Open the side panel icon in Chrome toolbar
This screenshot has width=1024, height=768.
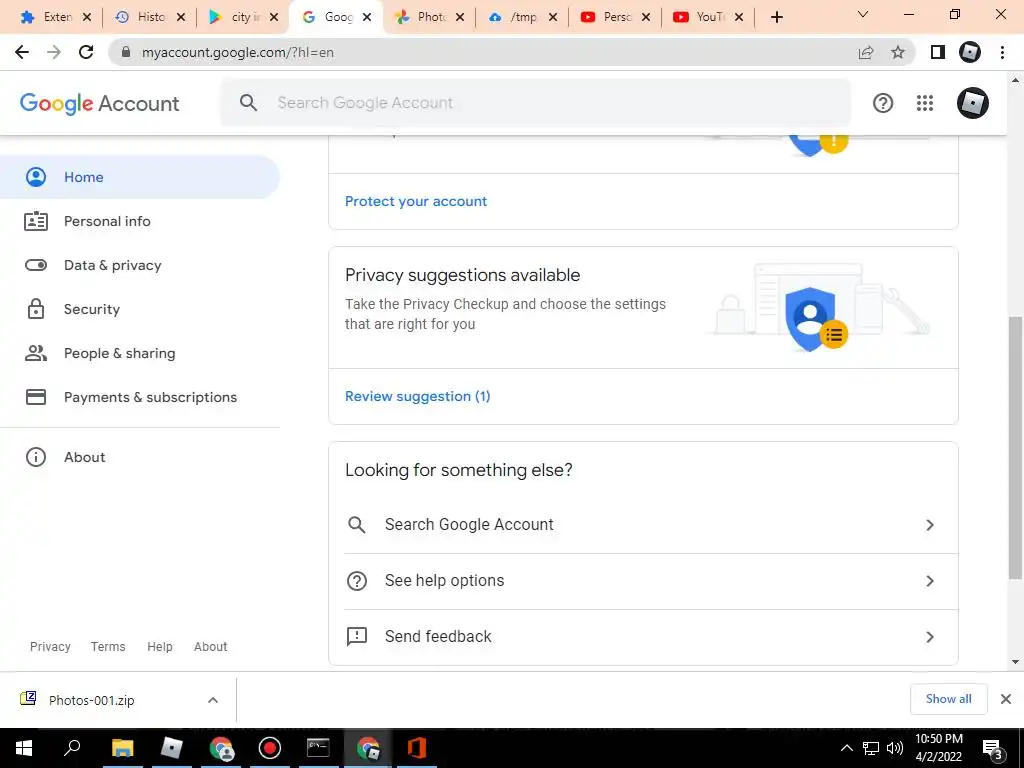(938, 52)
